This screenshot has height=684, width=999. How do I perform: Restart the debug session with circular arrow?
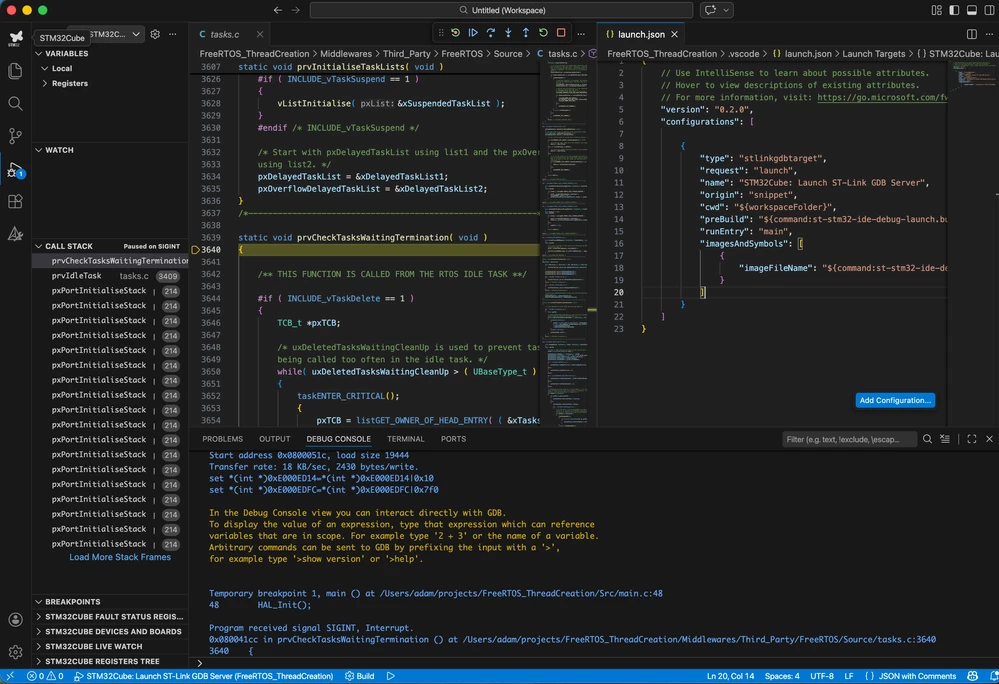[456, 32]
